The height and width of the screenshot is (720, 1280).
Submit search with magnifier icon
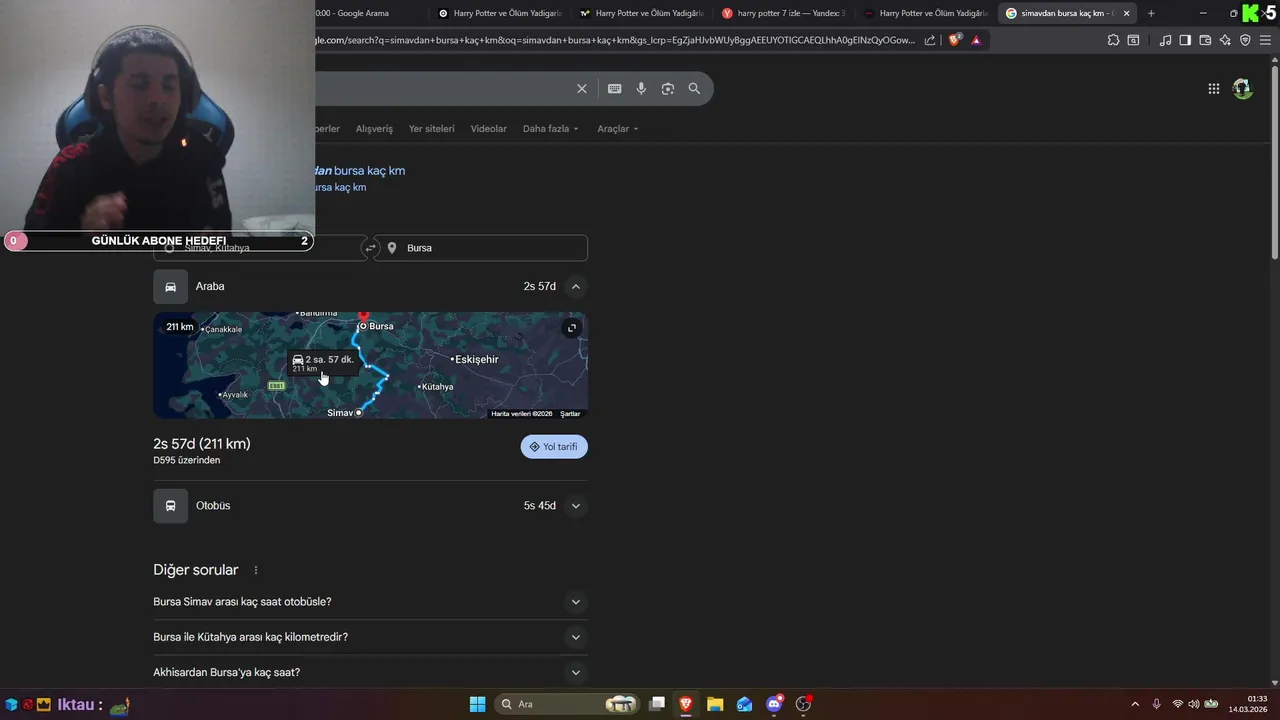click(694, 89)
